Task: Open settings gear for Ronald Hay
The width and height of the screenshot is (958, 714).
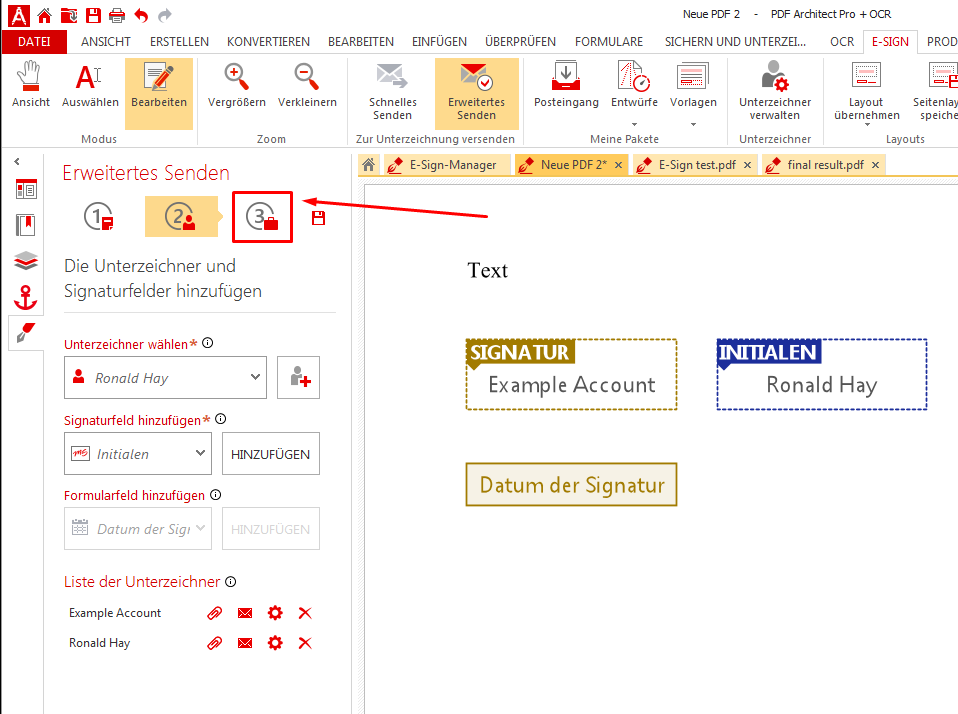Action: (276, 643)
